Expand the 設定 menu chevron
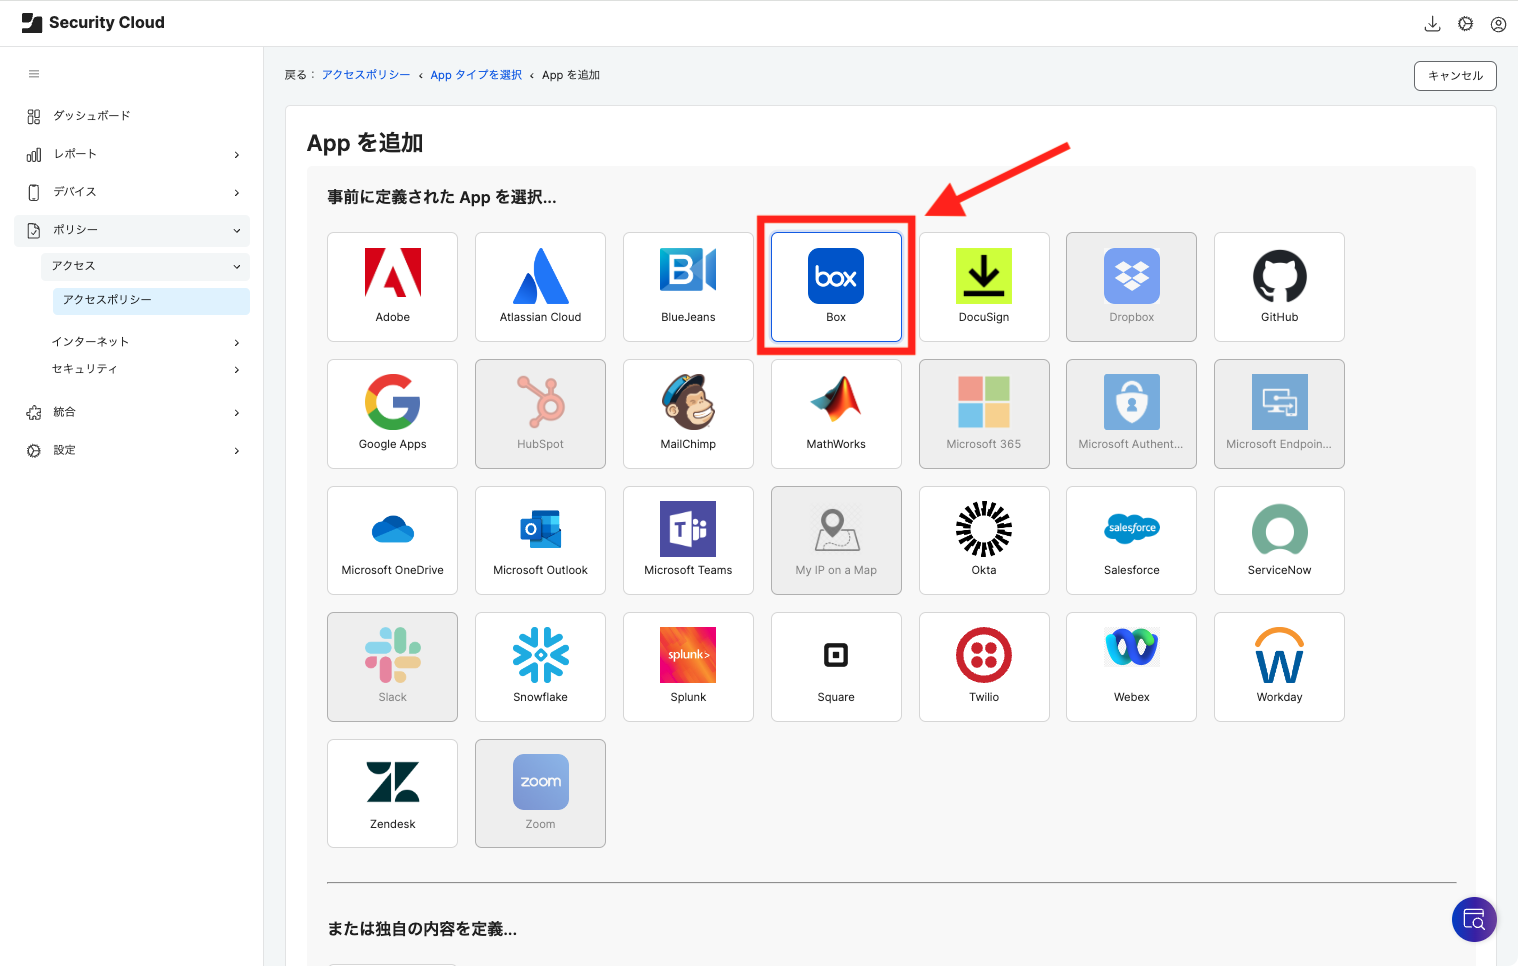 237,451
